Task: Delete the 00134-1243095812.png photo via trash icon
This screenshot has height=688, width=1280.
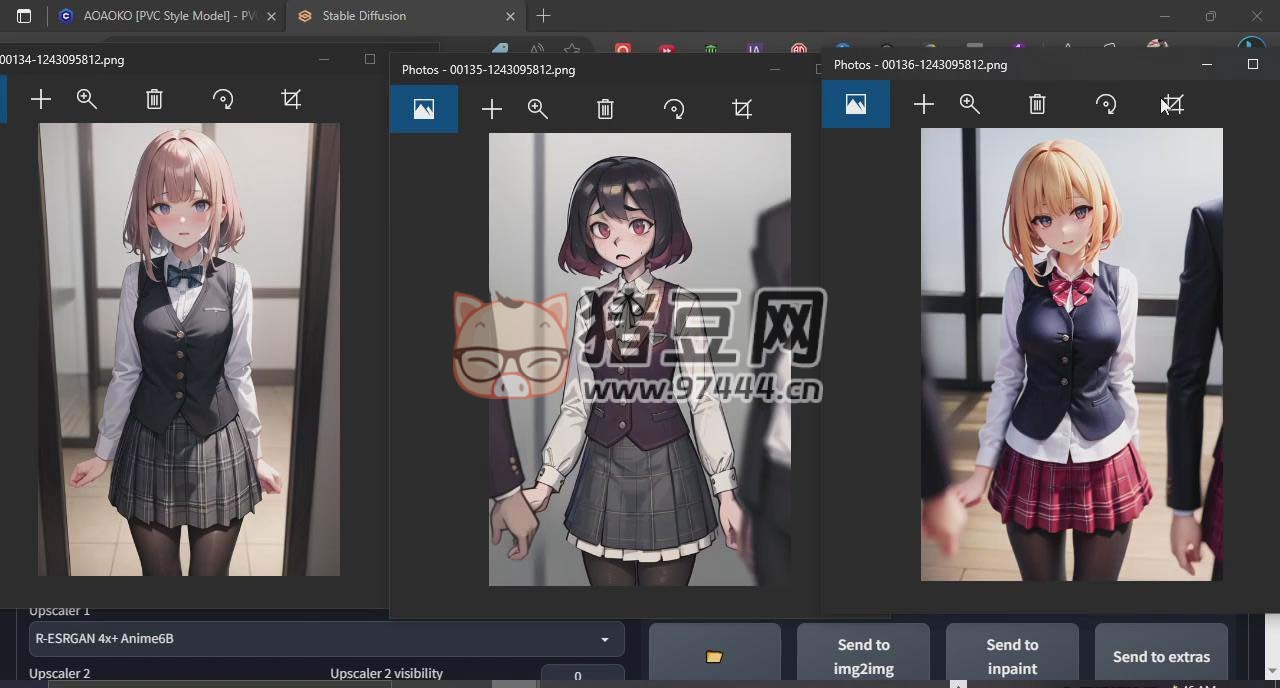Action: (x=154, y=99)
